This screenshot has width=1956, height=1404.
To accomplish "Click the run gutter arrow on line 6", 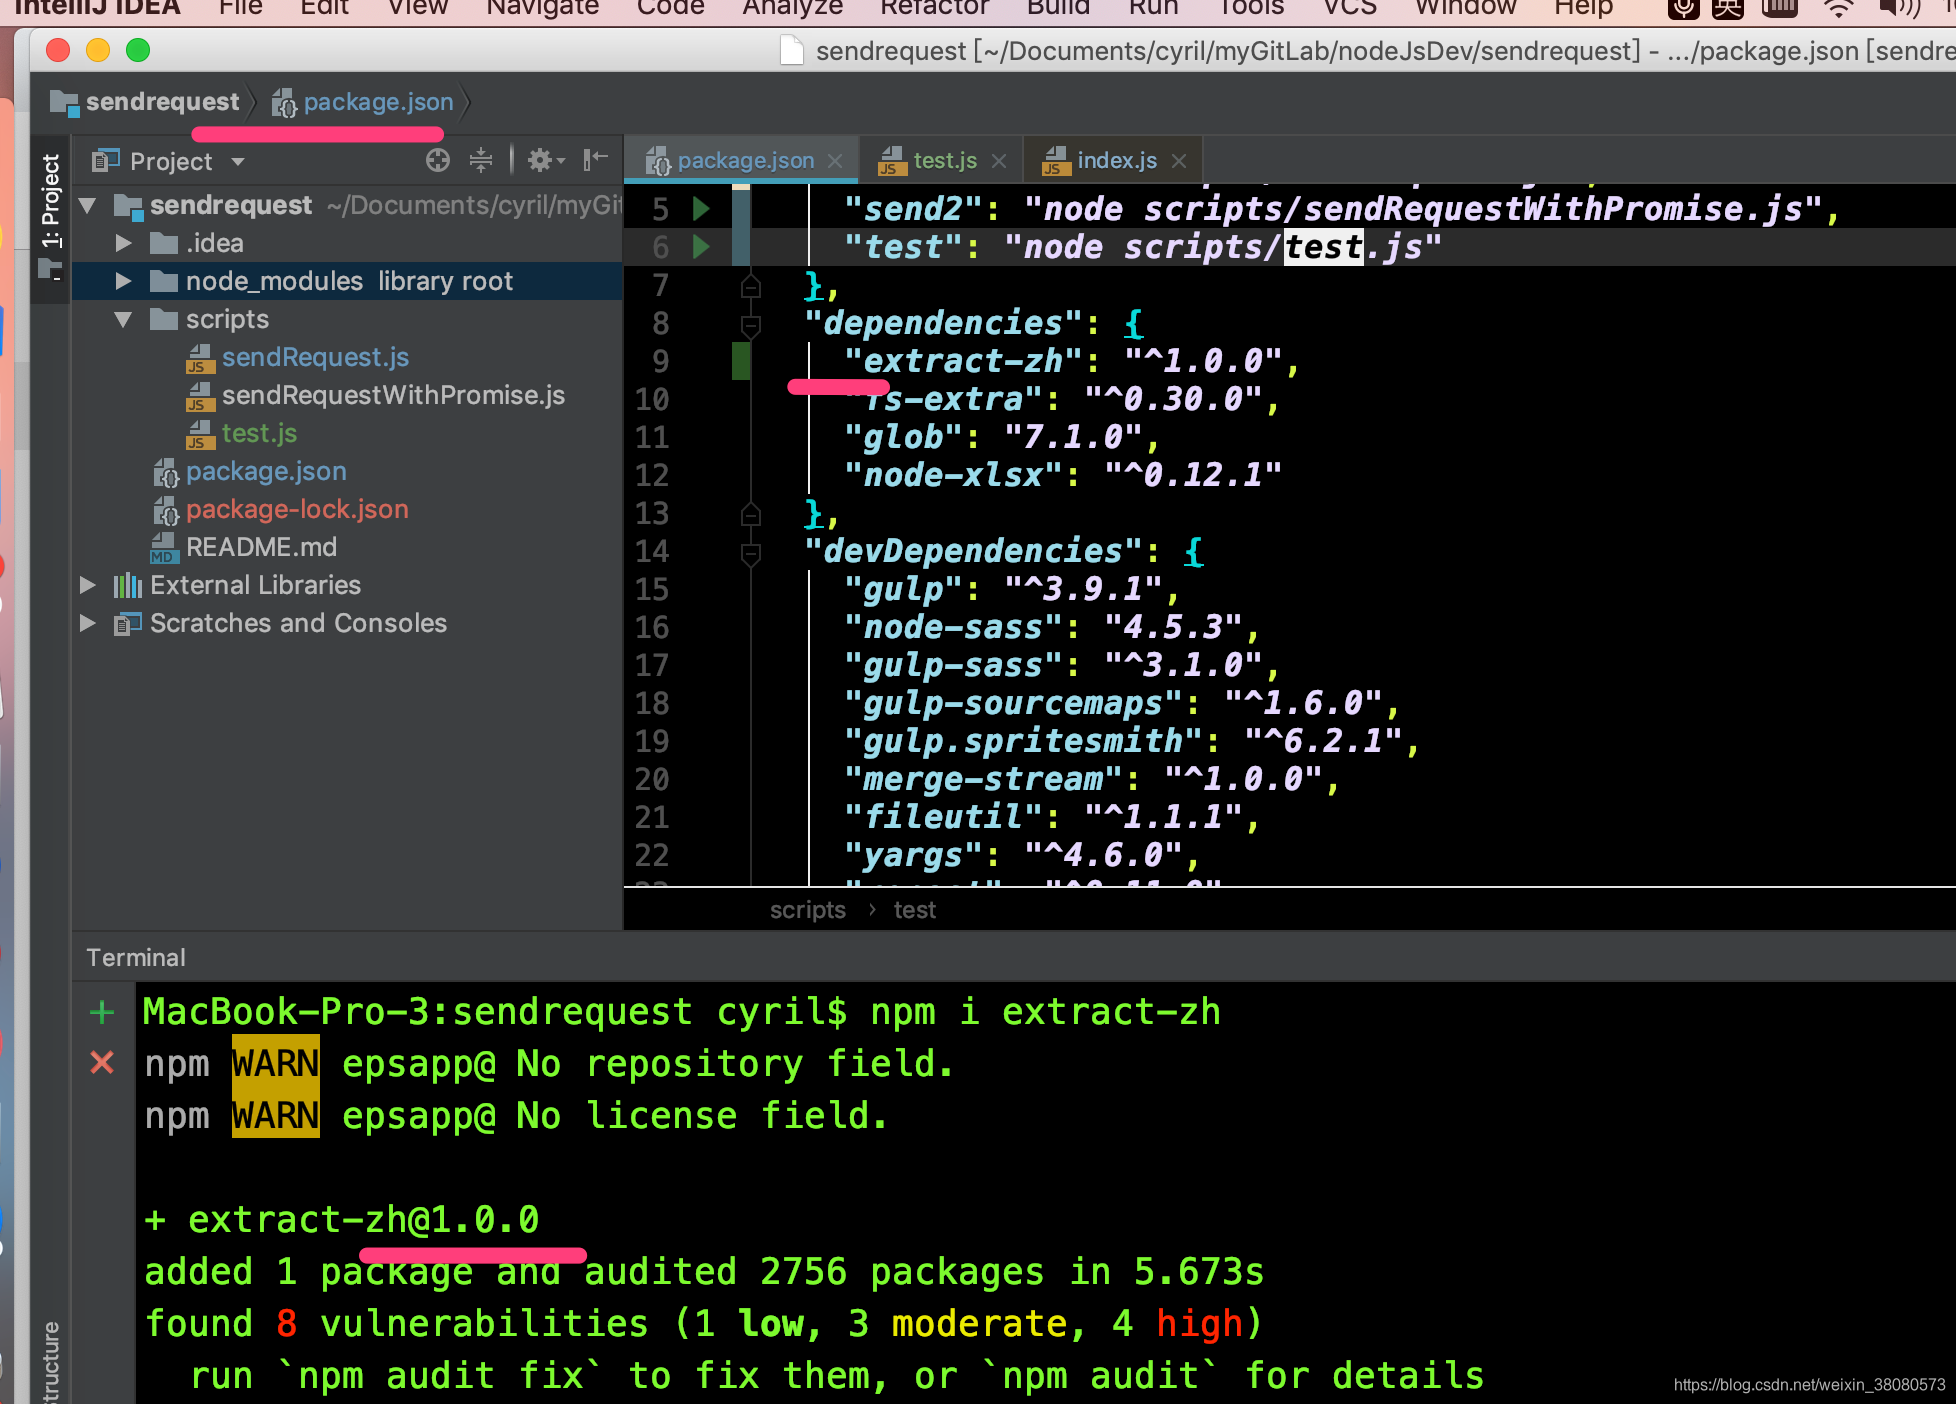I will point(701,246).
